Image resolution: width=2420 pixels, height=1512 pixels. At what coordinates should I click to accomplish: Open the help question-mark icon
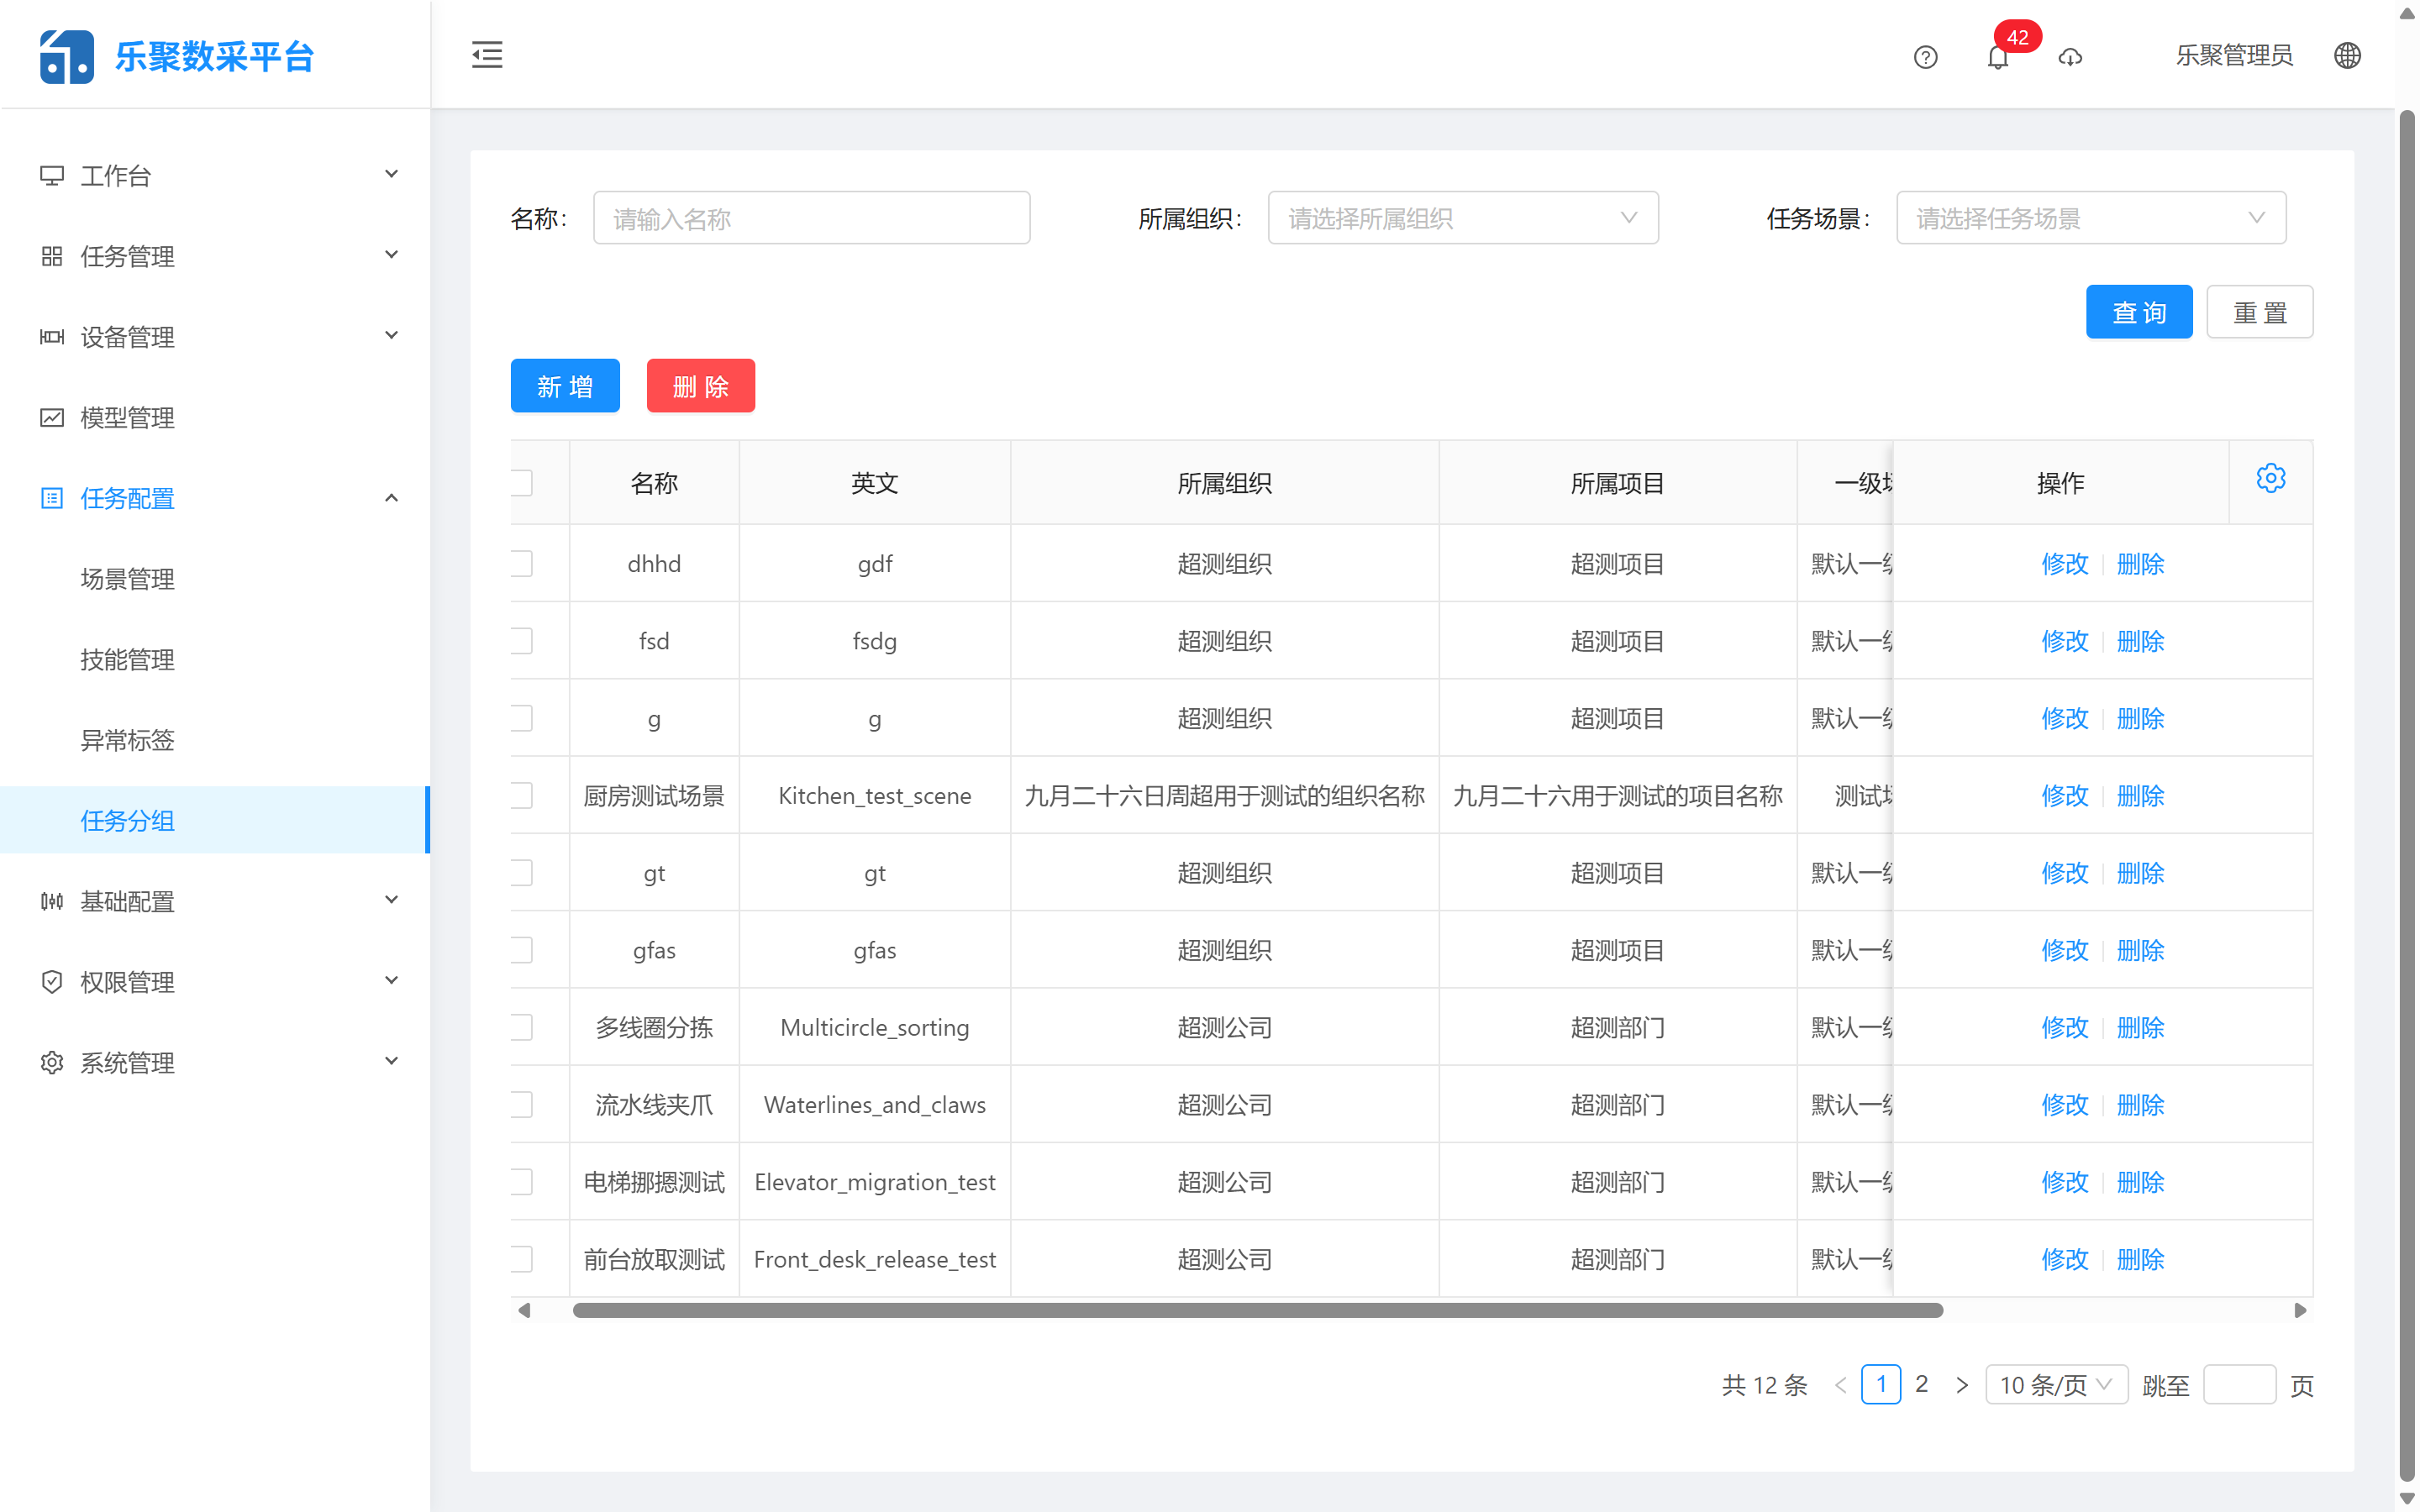(x=1925, y=57)
